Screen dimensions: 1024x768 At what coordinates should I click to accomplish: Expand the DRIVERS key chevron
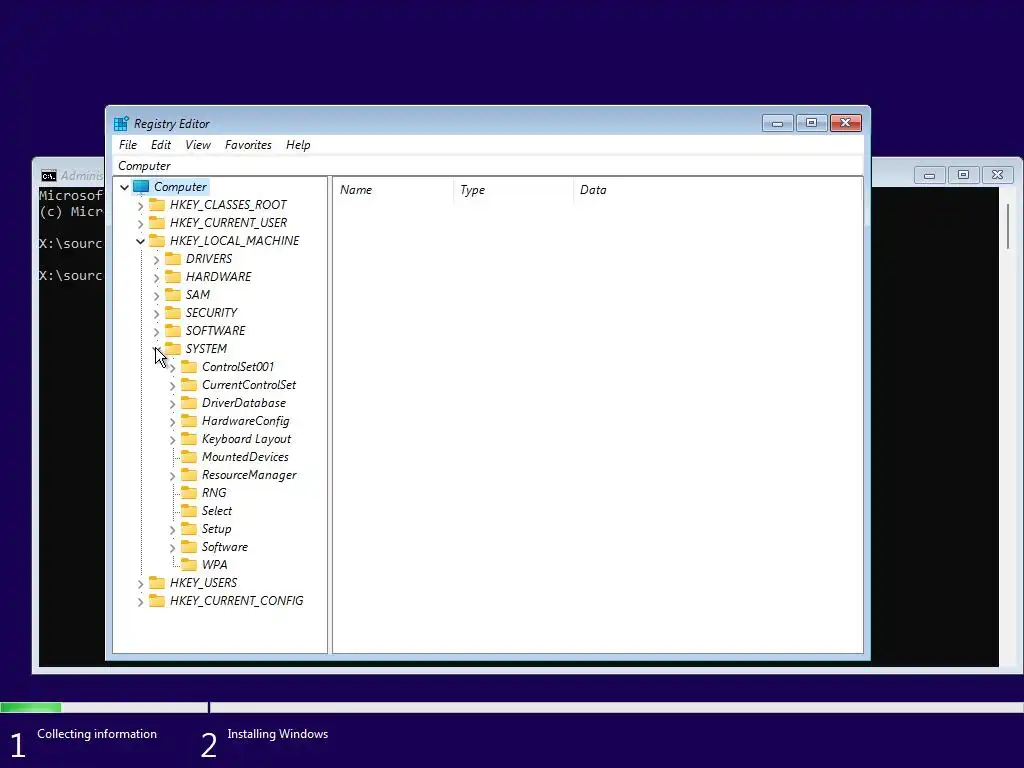157,260
